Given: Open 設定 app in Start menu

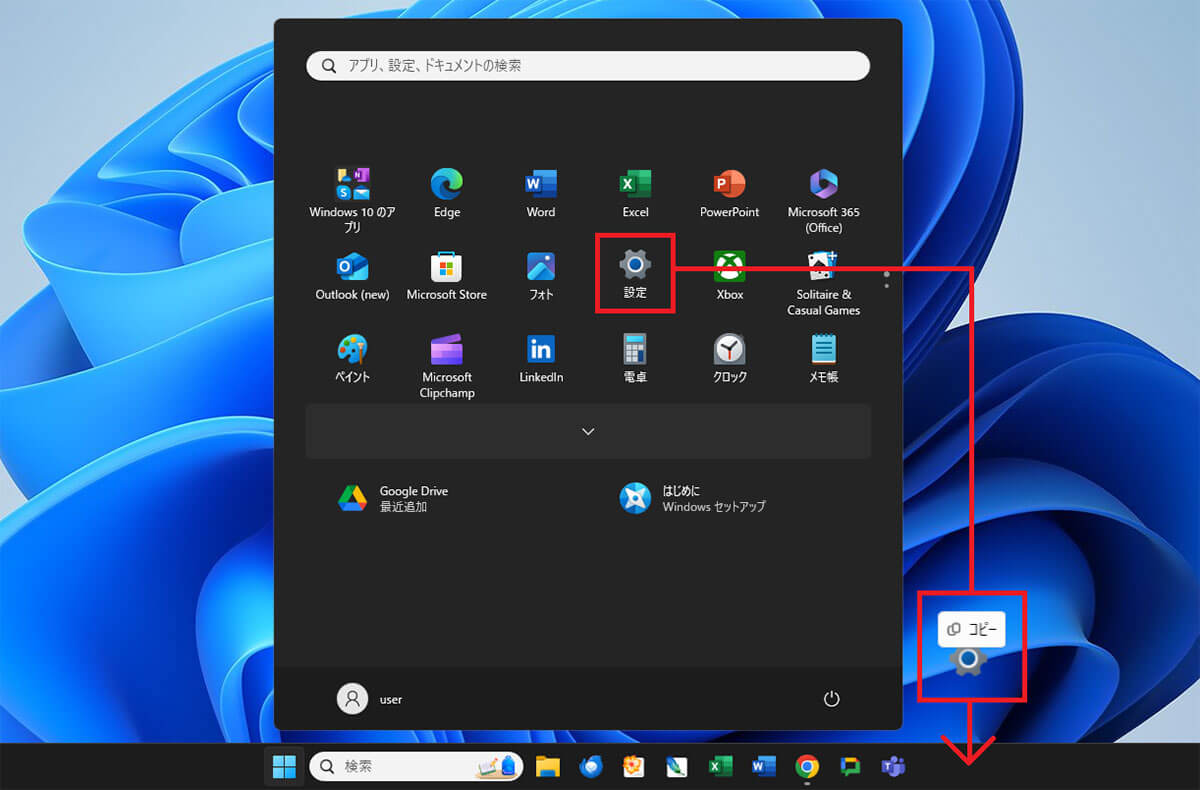Looking at the screenshot, I should tap(635, 275).
